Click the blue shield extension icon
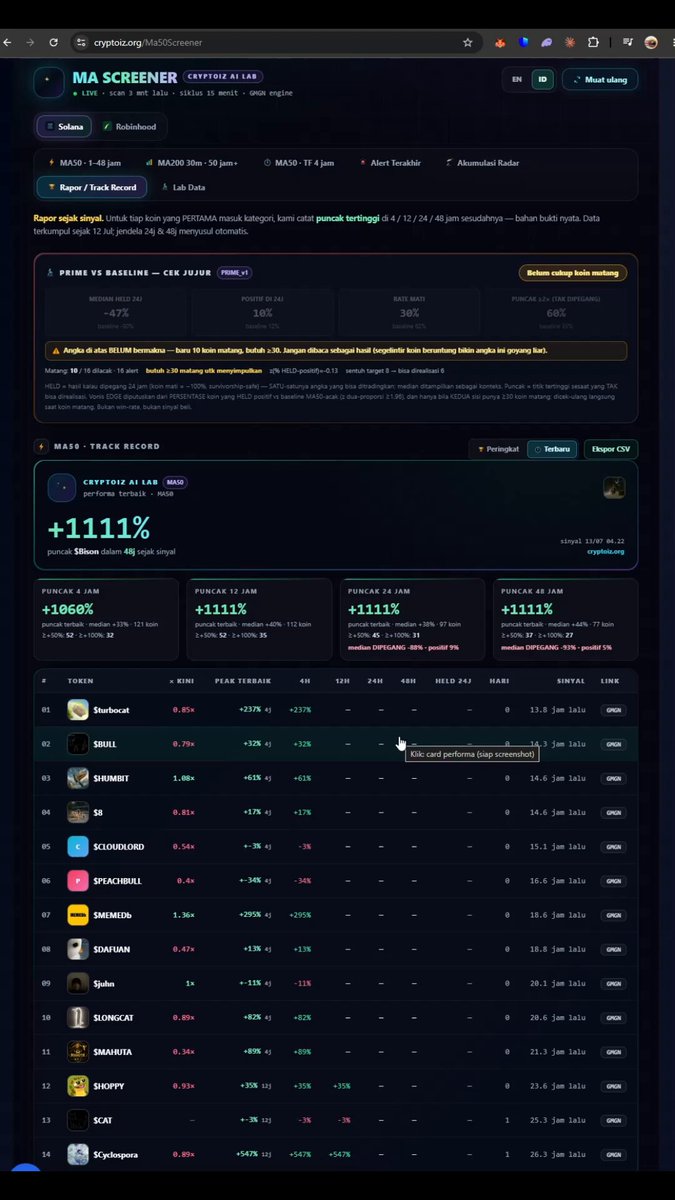This screenshot has height=1200, width=675. click(524, 43)
